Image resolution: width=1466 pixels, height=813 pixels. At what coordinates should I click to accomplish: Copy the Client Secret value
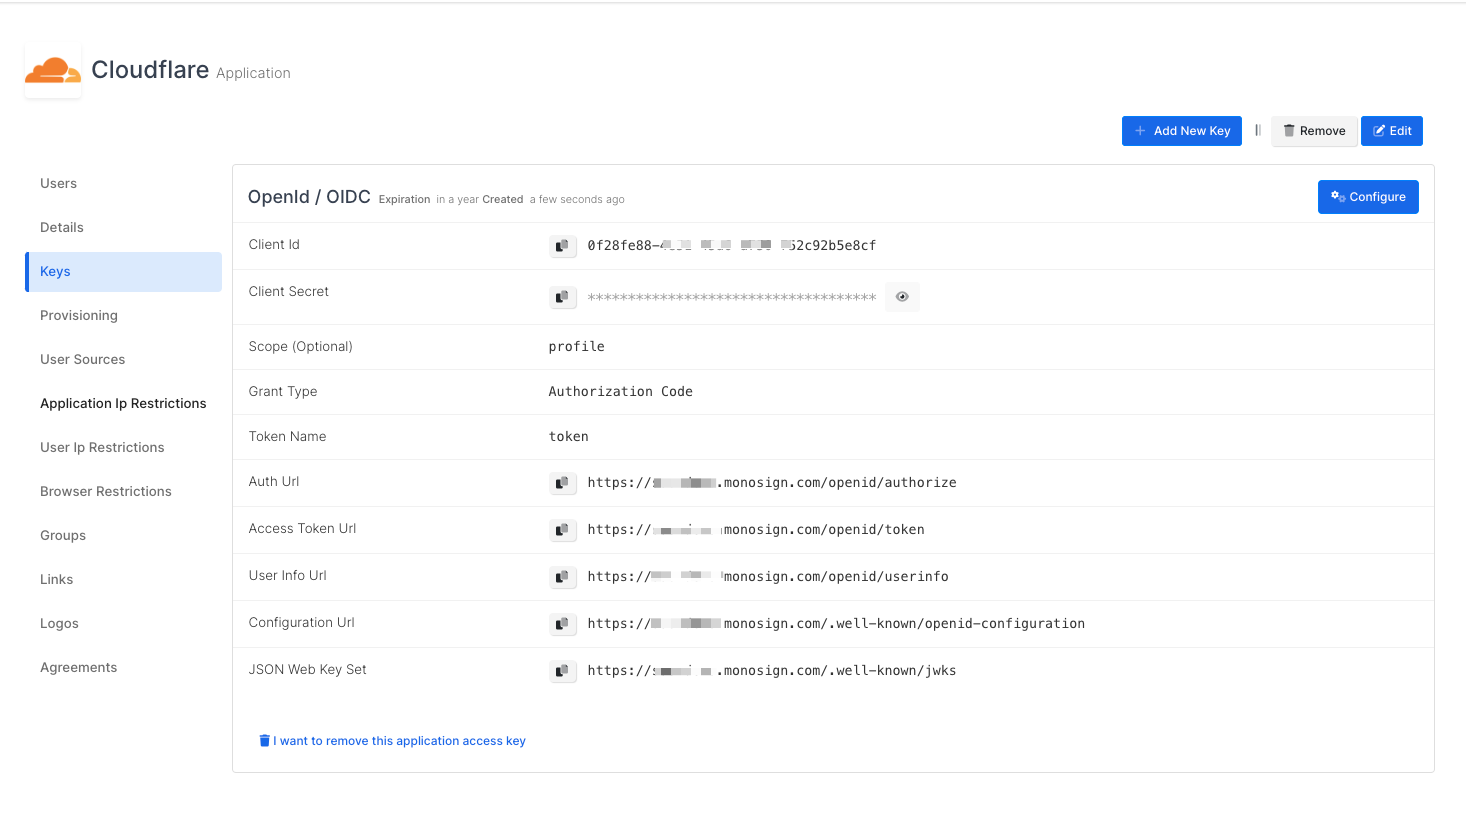(x=562, y=297)
